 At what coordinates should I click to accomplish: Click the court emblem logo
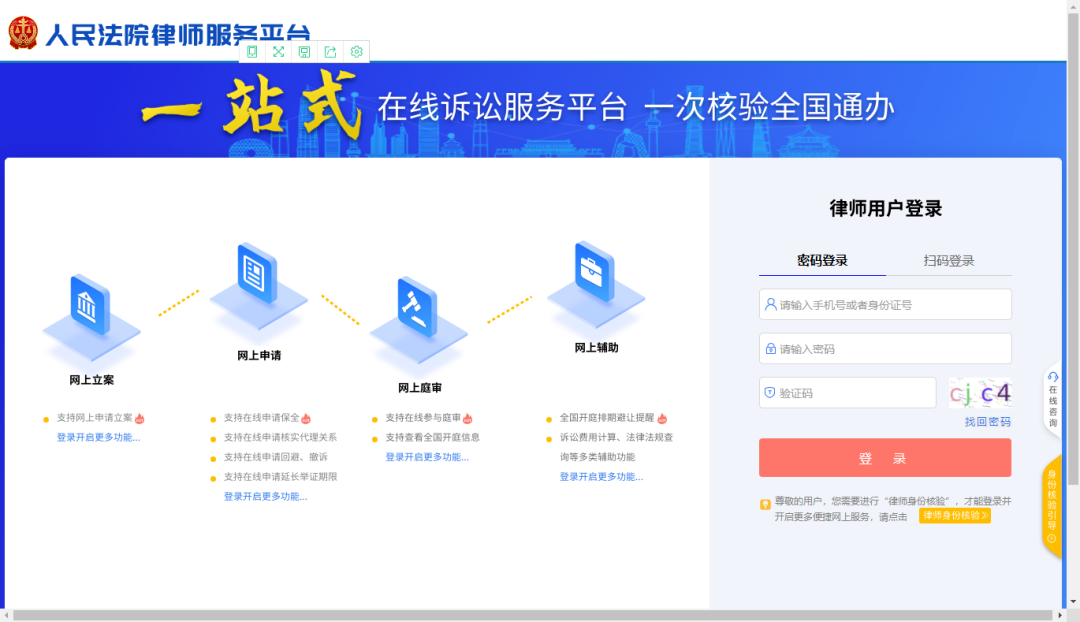click(23, 32)
